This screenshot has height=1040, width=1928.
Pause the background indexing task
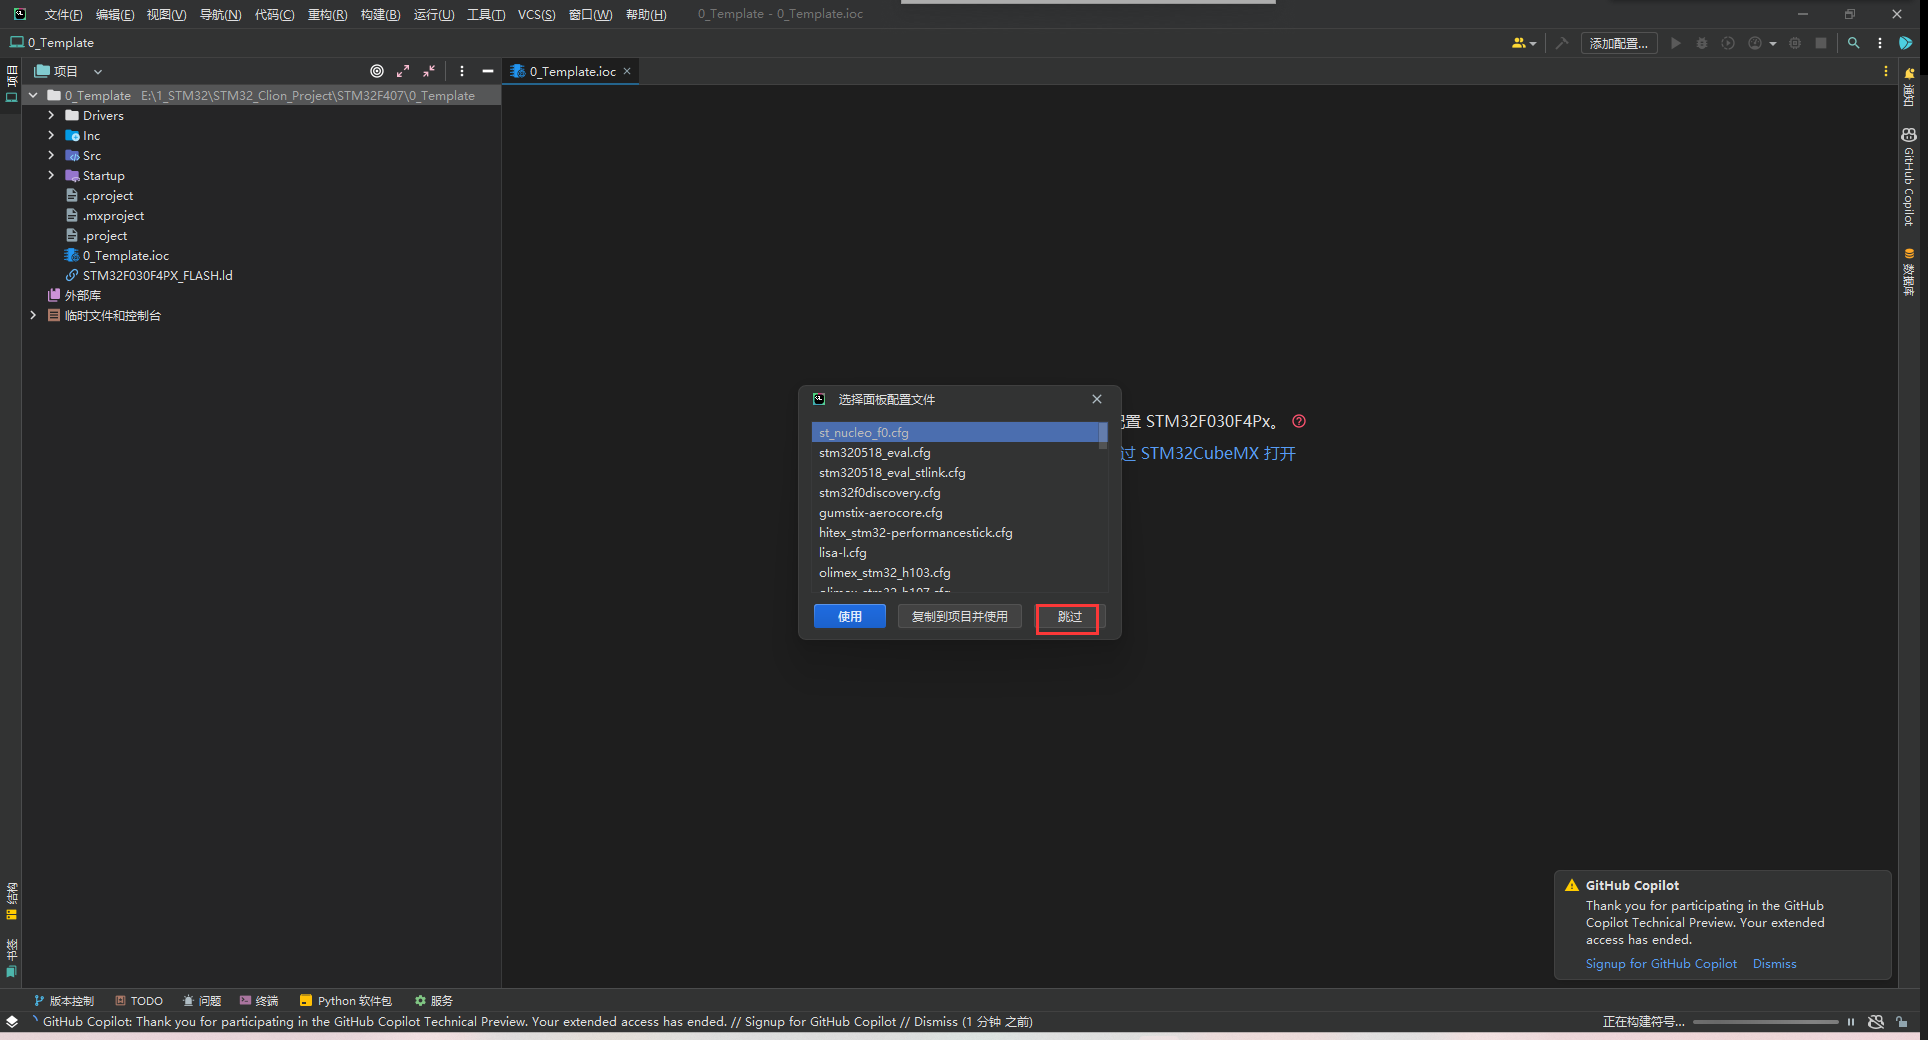click(x=1851, y=1022)
